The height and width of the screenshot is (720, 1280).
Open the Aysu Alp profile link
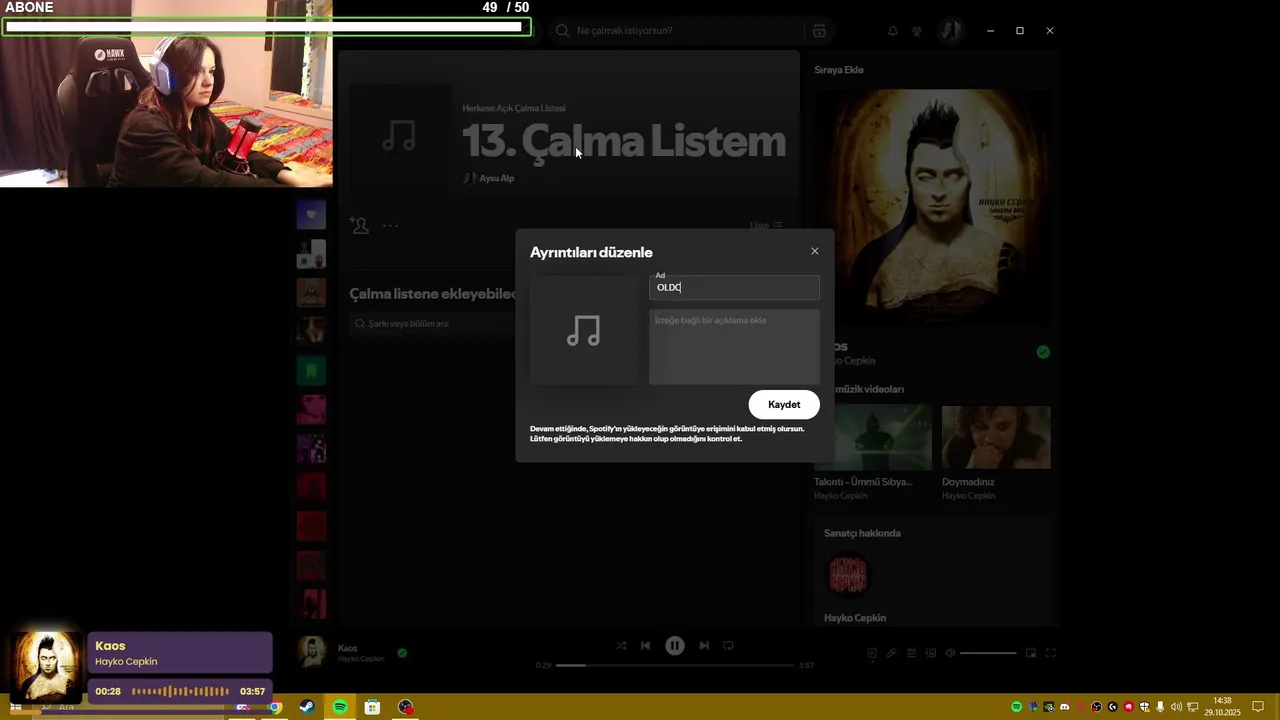(497, 178)
